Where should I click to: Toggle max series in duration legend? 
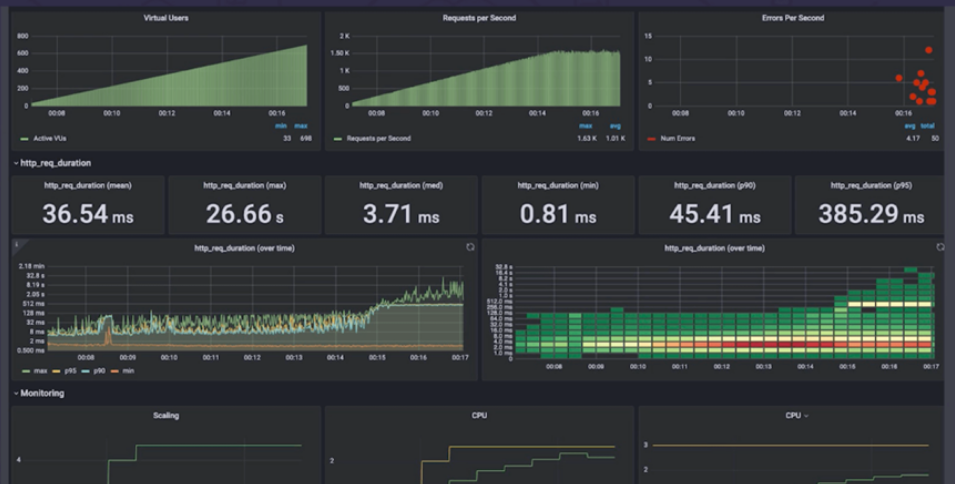40,371
